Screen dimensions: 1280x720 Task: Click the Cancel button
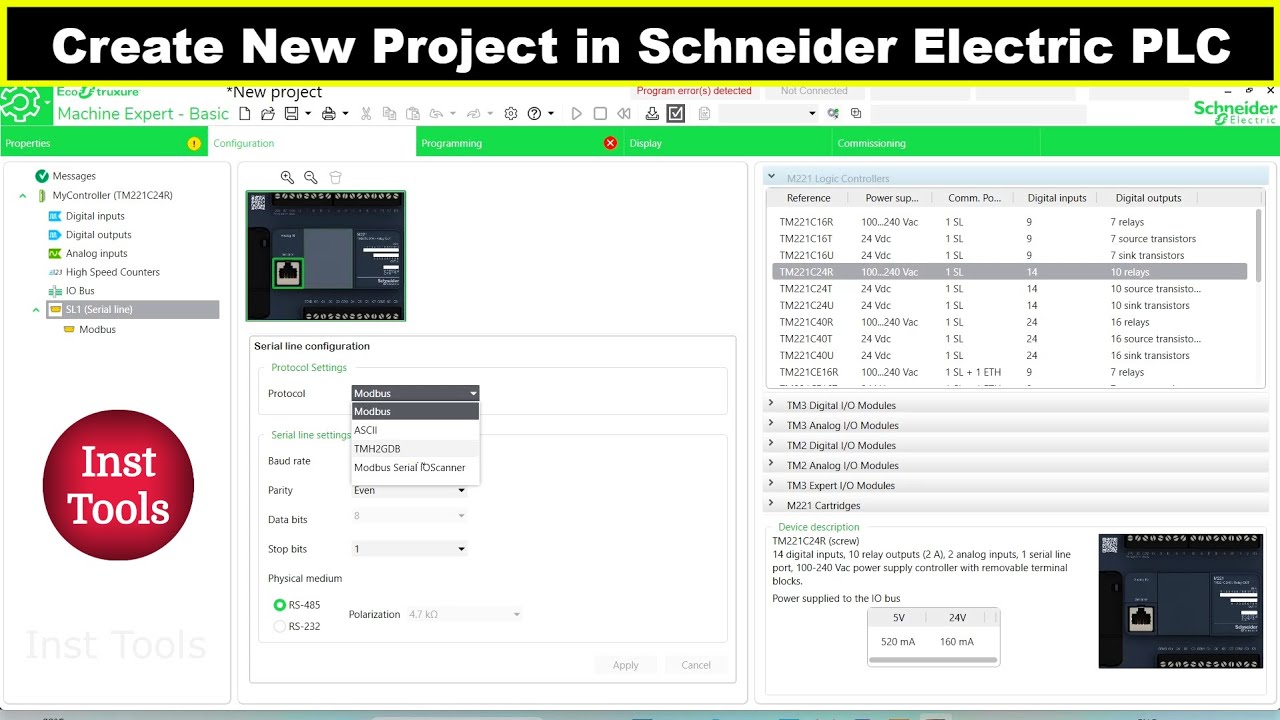tap(695, 664)
